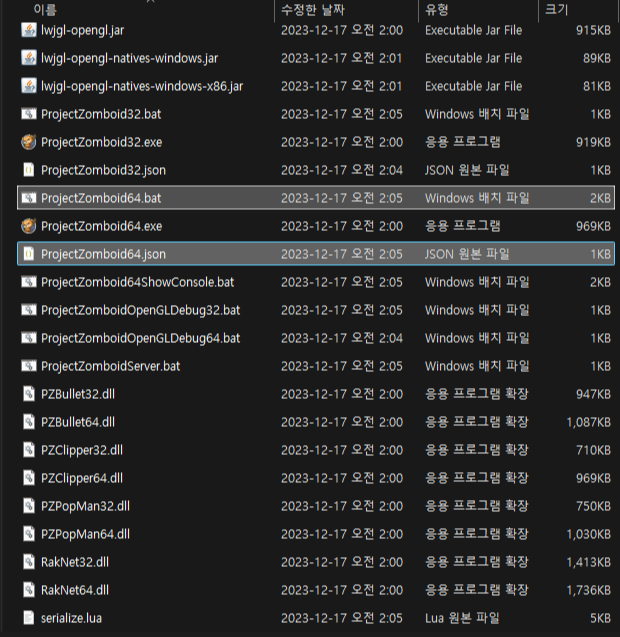Select the file name serialize.lua
This screenshot has height=637, width=620.
pyautogui.click(x=72, y=619)
